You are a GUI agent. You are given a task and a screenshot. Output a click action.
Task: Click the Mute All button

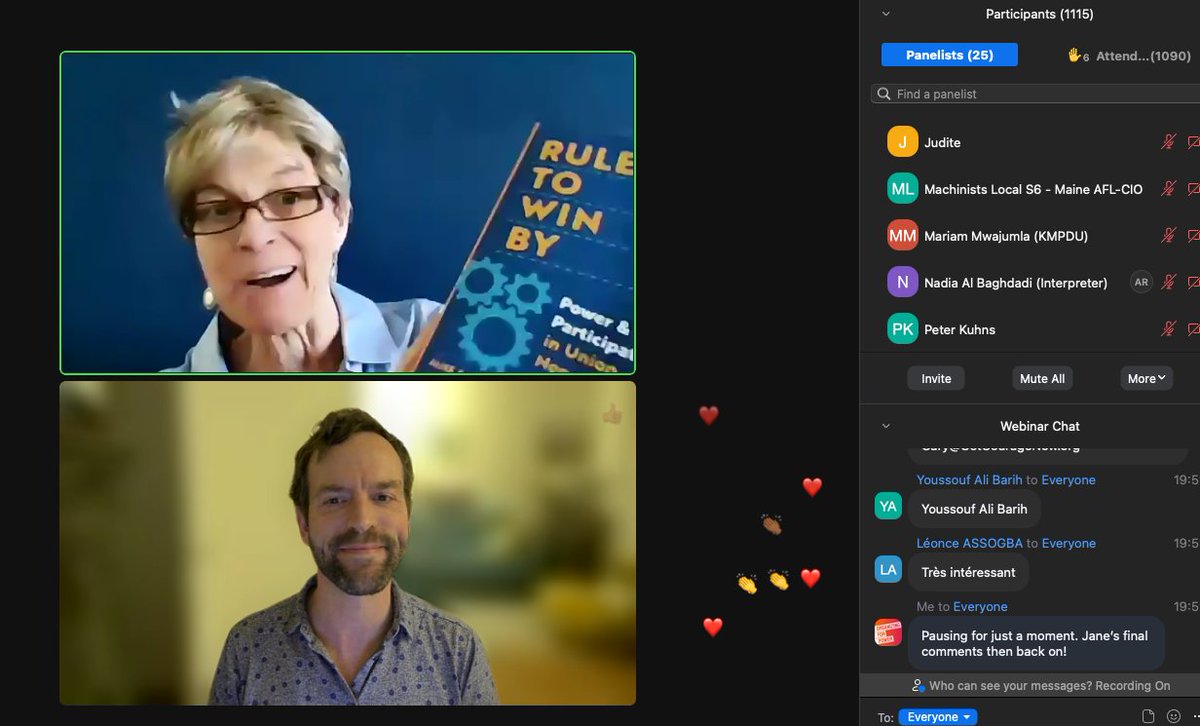(x=1042, y=378)
